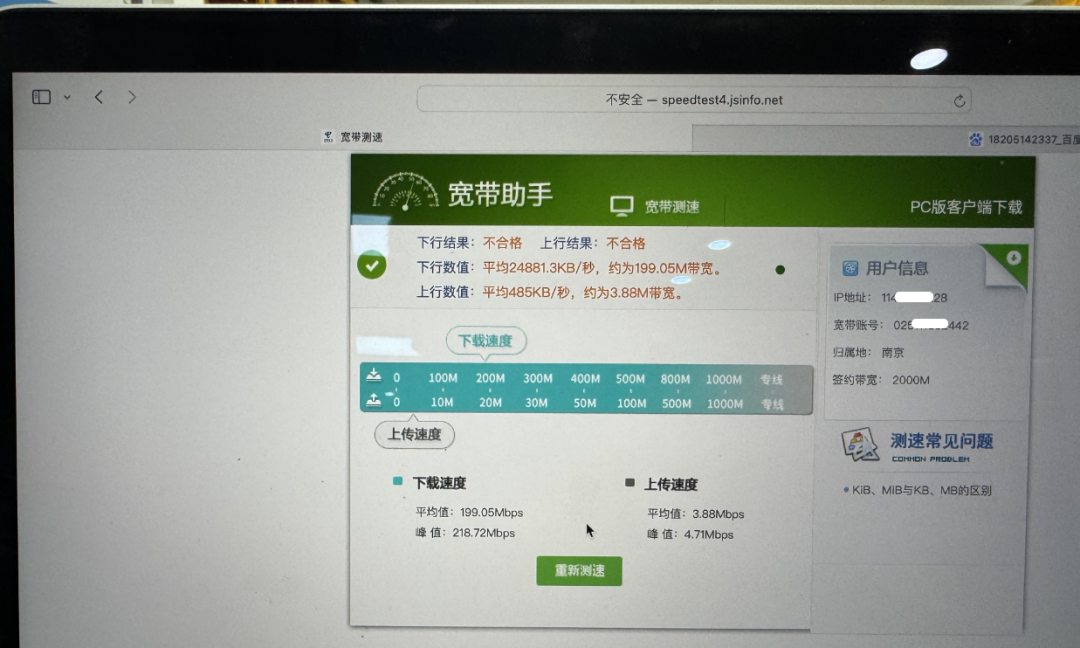Click the forward navigation arrow

tap(132, 97)
